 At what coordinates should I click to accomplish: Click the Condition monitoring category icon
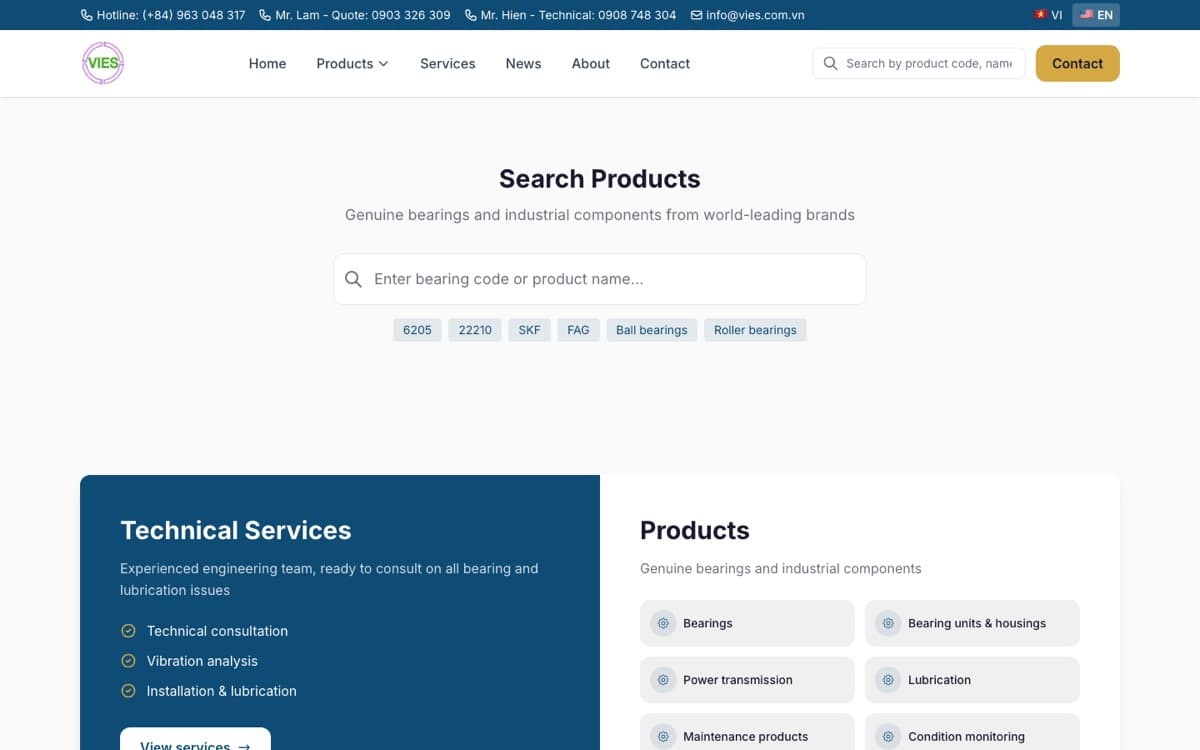[x=888, y=737]
